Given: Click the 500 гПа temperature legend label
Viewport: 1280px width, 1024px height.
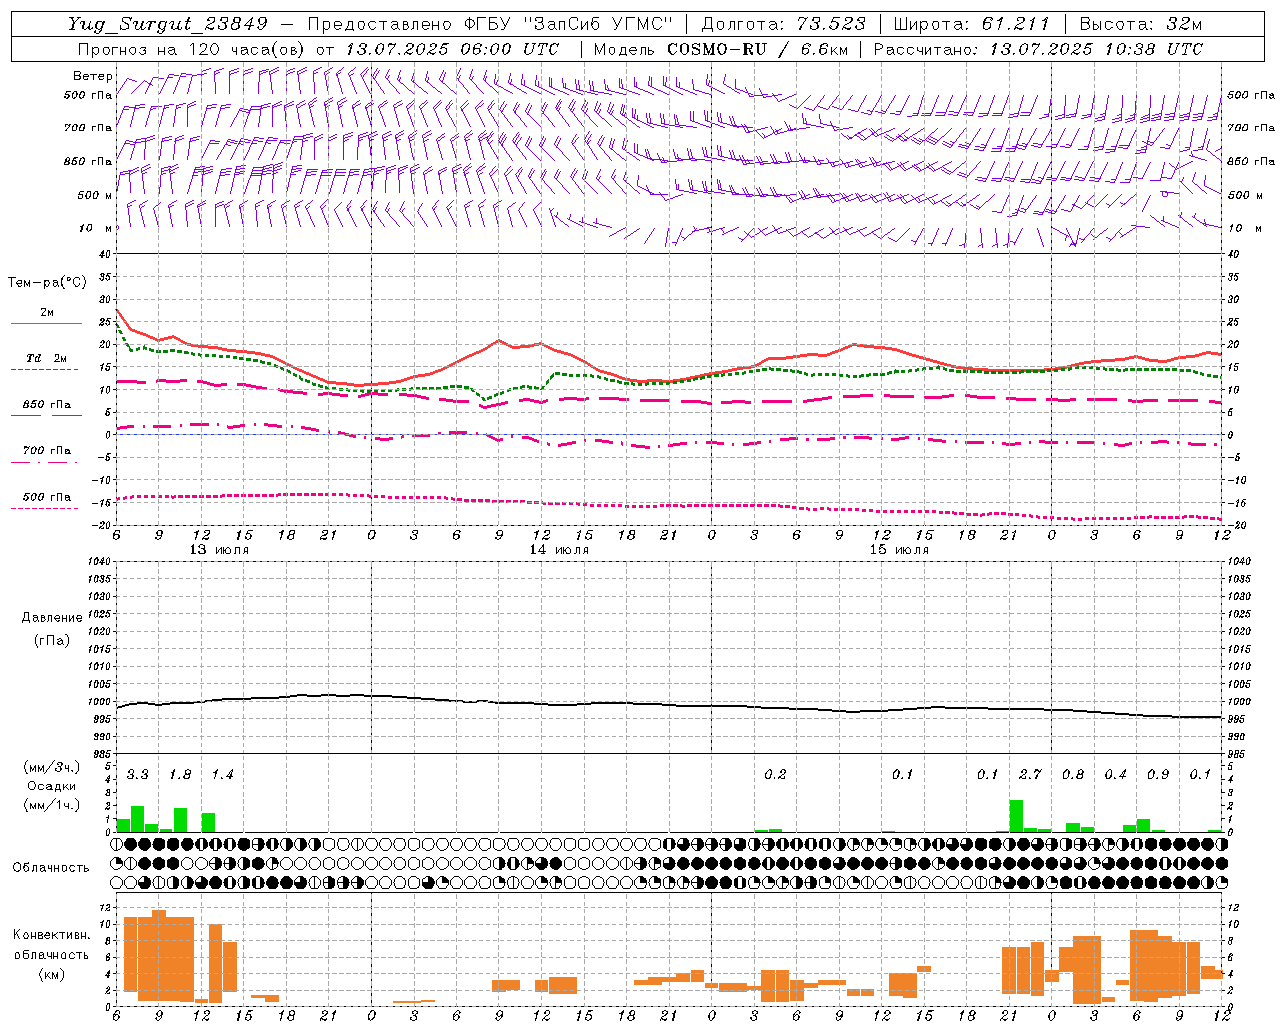Looking at the screenshot, I should click(x=47, y=497).
